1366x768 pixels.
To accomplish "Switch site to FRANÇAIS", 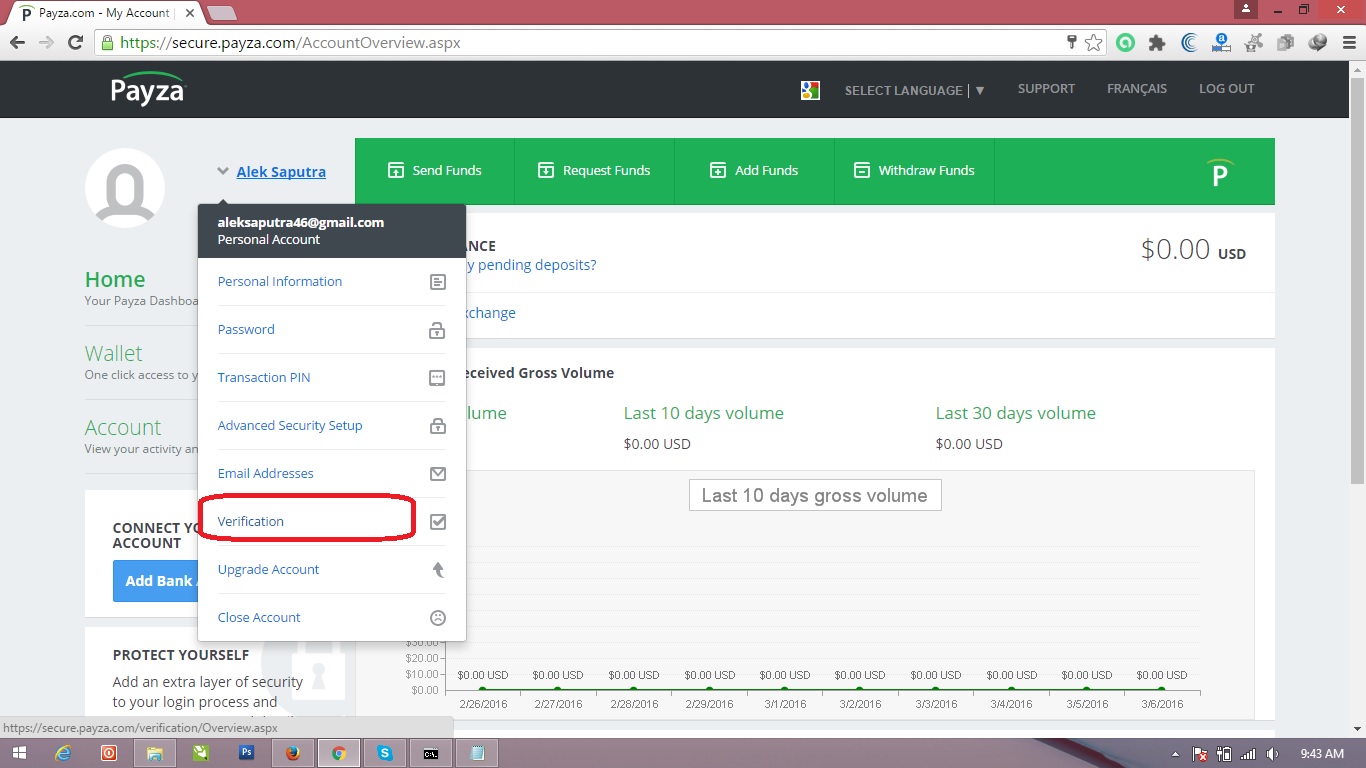I will tap(1137, 89).
